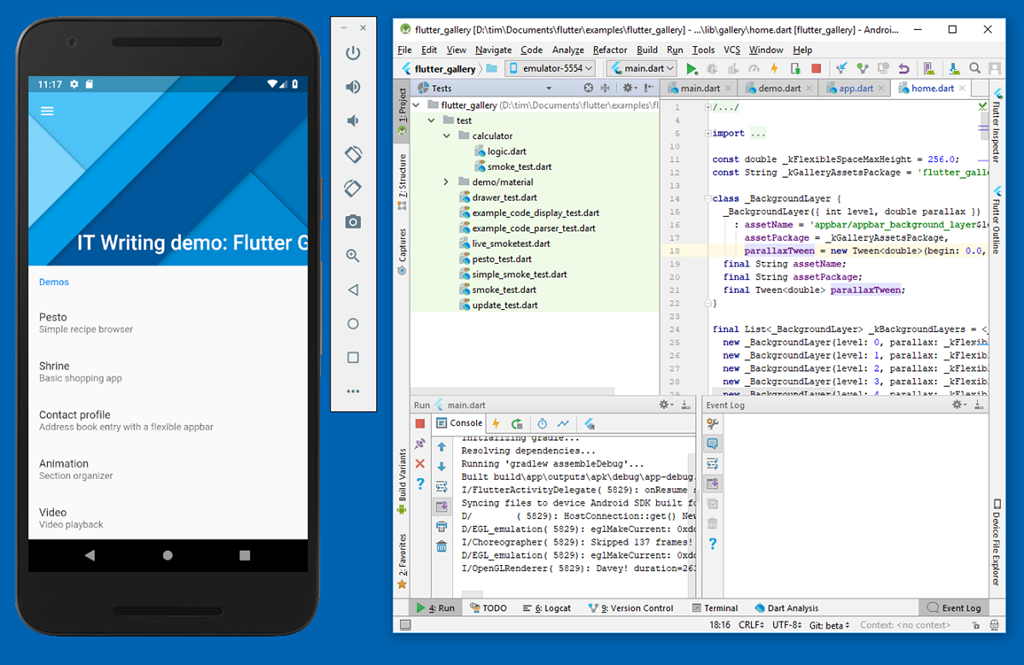The height and width of the screenshot is (665, 1024).
Task: Open the Git: beta branch selector
Action: (829, 625)
